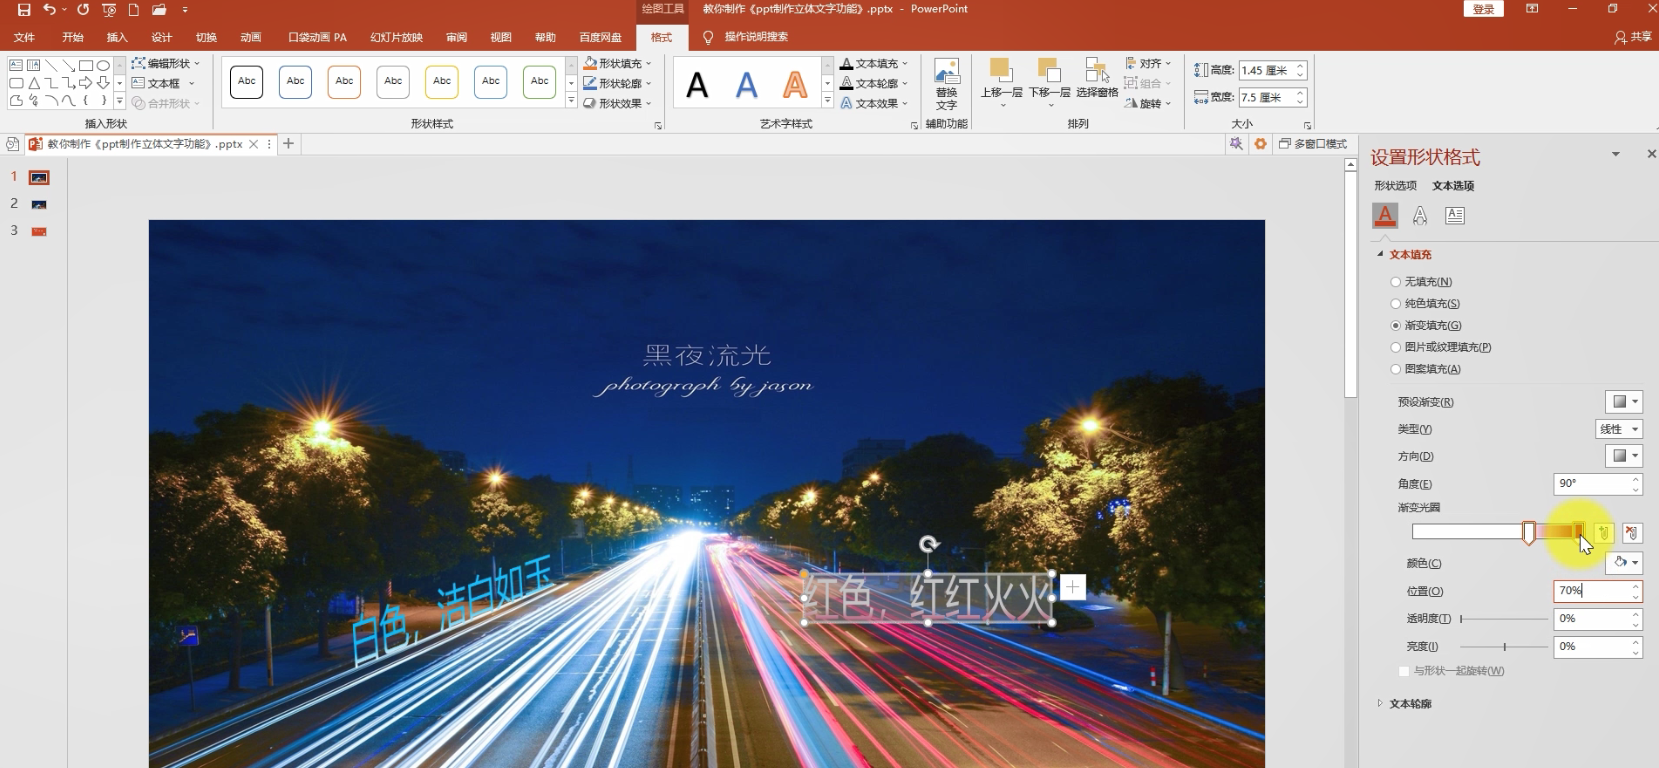Open the 选择窗格 selection pane
Screen dimensions: 1659x768
(x=1097, y=78)
